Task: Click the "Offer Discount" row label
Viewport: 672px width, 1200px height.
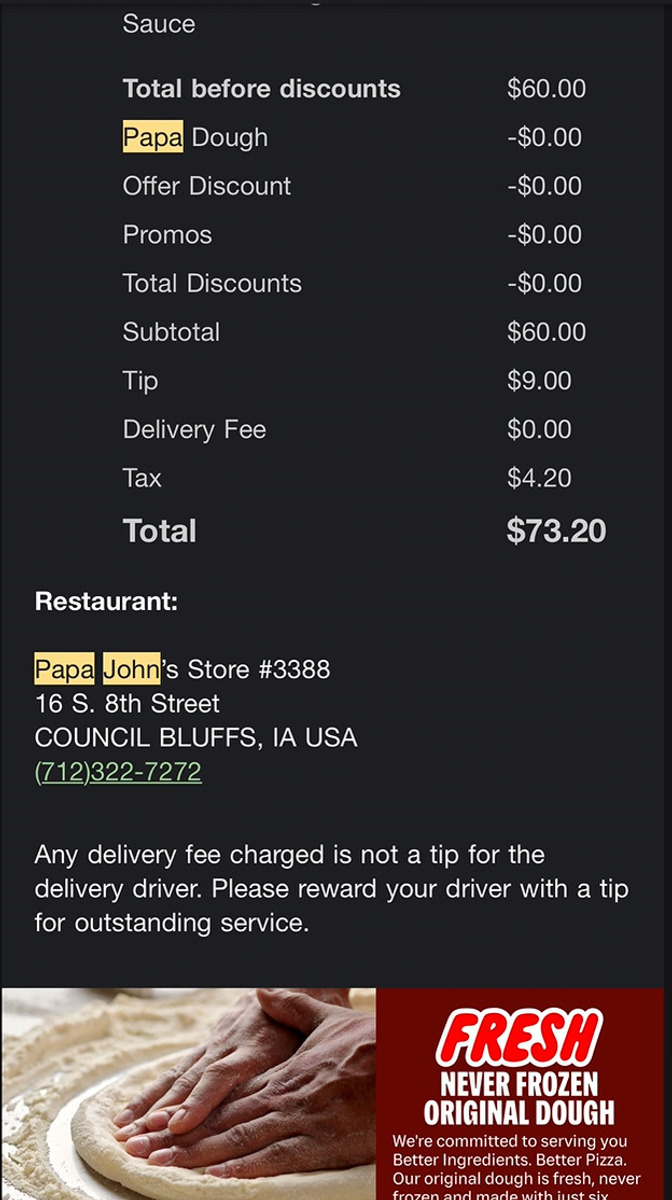Action: pos(207,186)
